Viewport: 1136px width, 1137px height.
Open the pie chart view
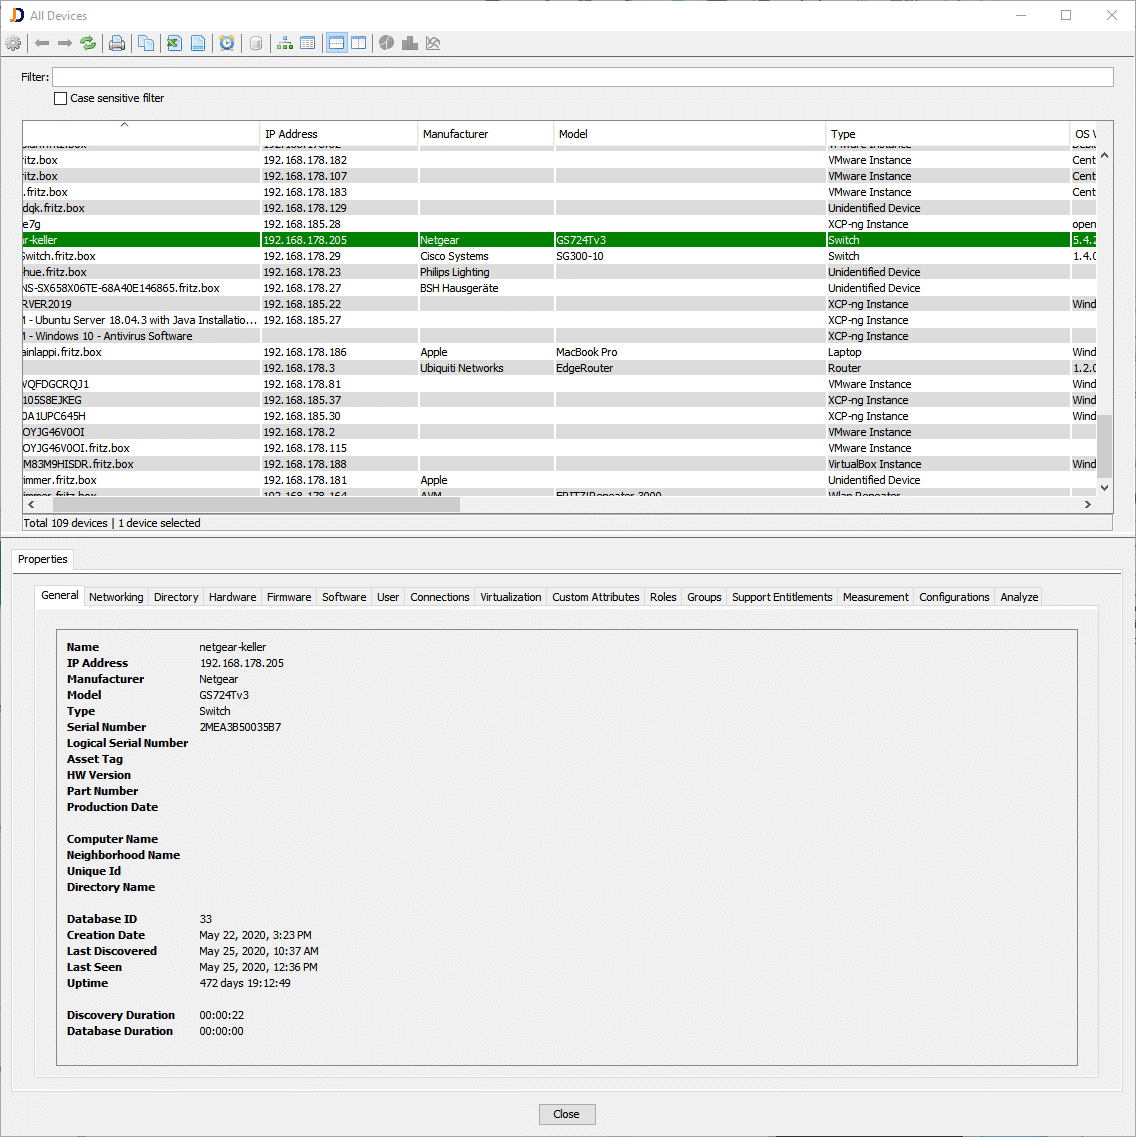tap(386, 43)
